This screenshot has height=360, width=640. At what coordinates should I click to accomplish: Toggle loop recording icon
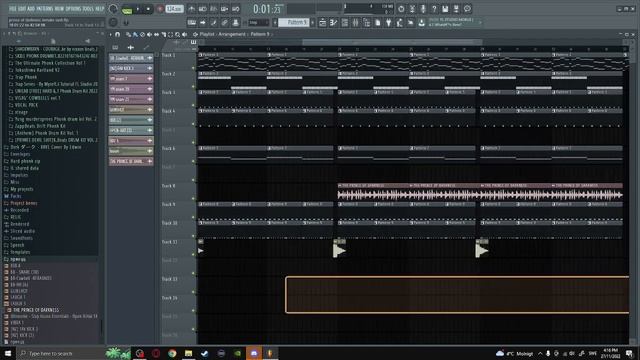pyautogui.click(x=236, y=9)
